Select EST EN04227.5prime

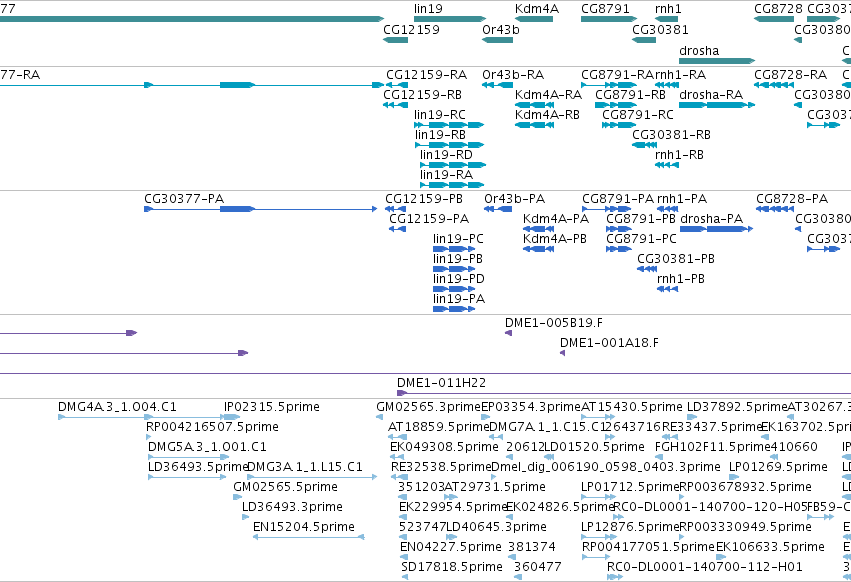[x=404, y=558]
